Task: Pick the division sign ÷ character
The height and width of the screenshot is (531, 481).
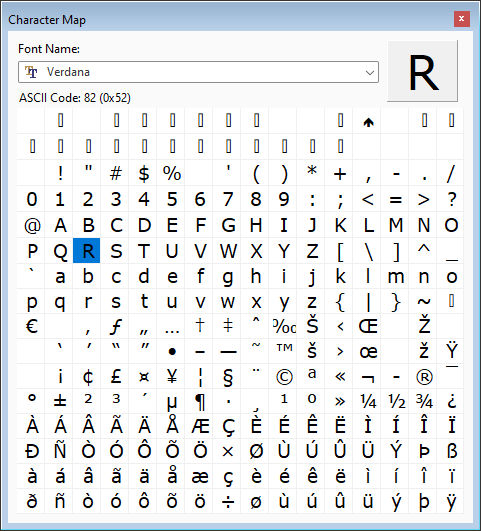Action: (228, 502)
